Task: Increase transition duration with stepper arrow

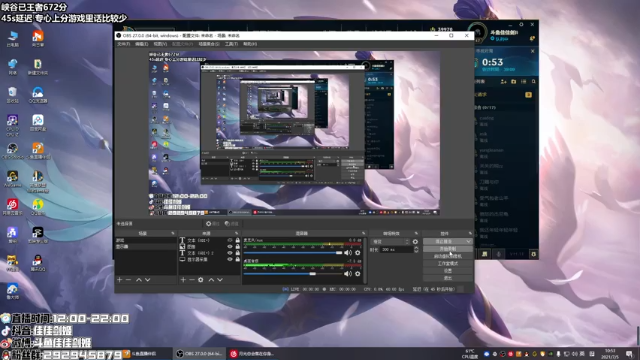Action: pos(416,248)
